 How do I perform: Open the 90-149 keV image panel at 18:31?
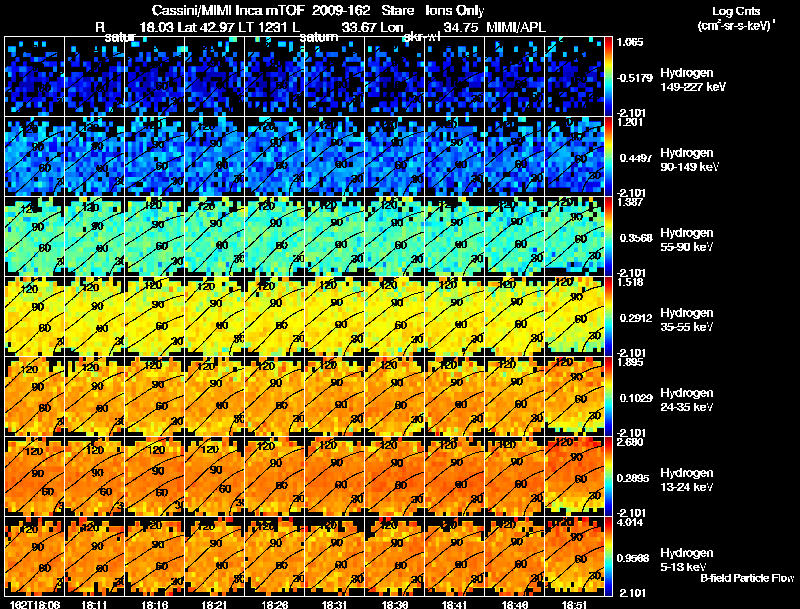point(335,157)
